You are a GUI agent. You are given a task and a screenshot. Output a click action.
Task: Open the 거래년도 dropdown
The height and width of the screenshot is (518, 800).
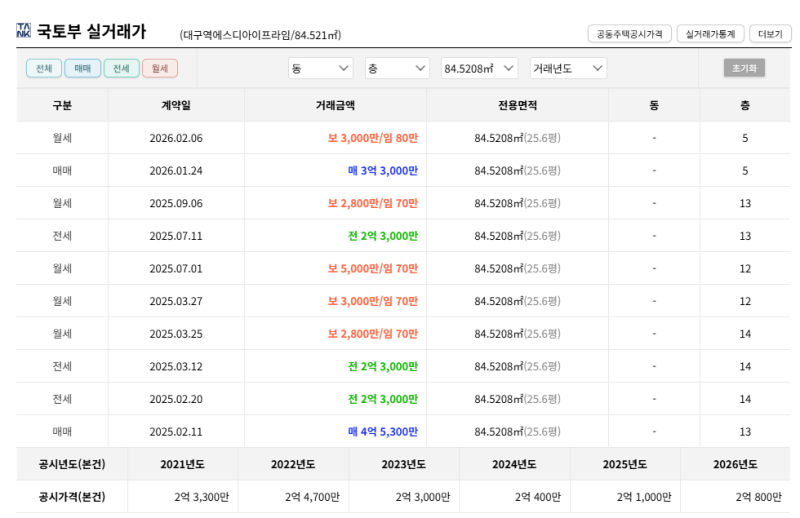(x=568, y=68)
